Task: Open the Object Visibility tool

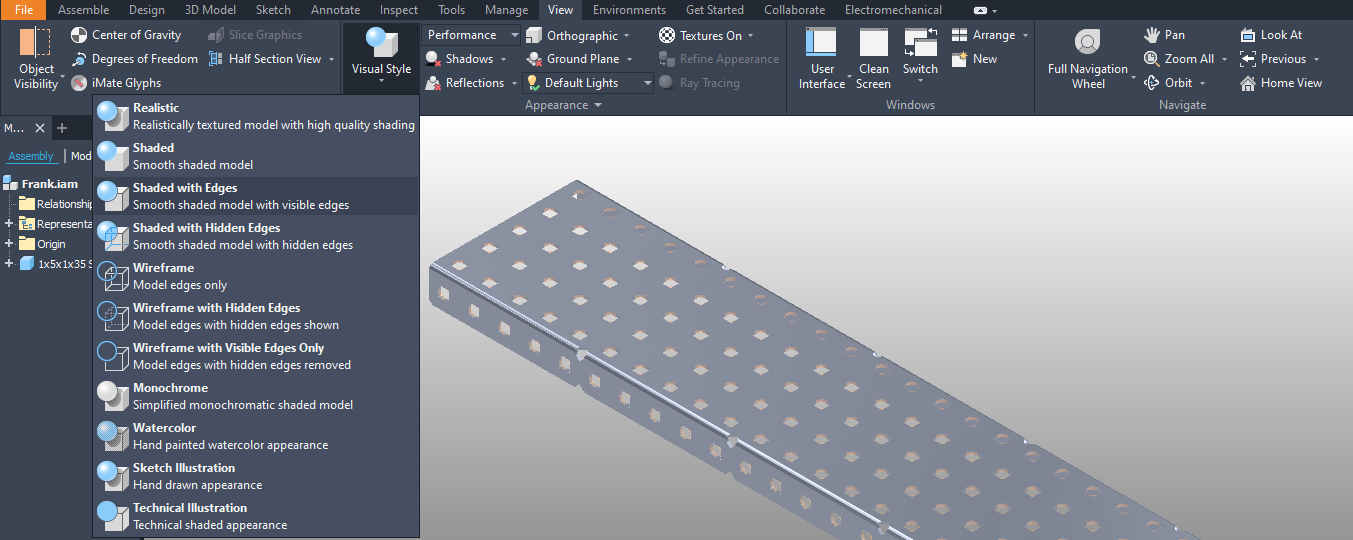Action: pos(36,59)
